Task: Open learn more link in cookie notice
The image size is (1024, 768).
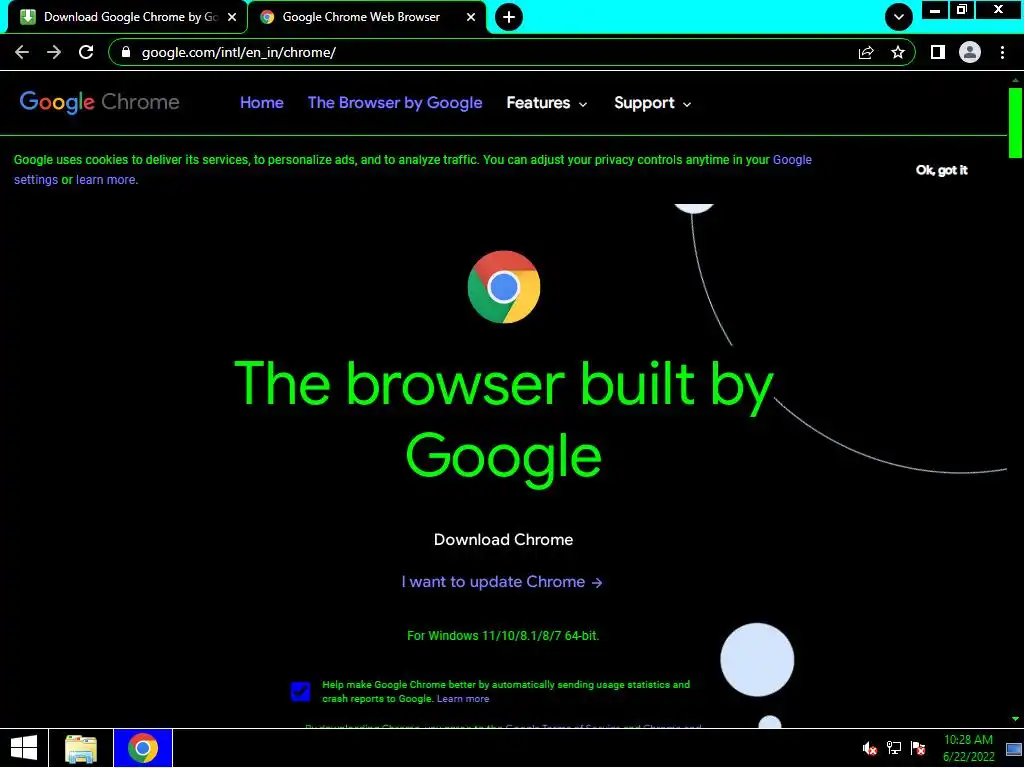Action: click(x=106, y=180)
